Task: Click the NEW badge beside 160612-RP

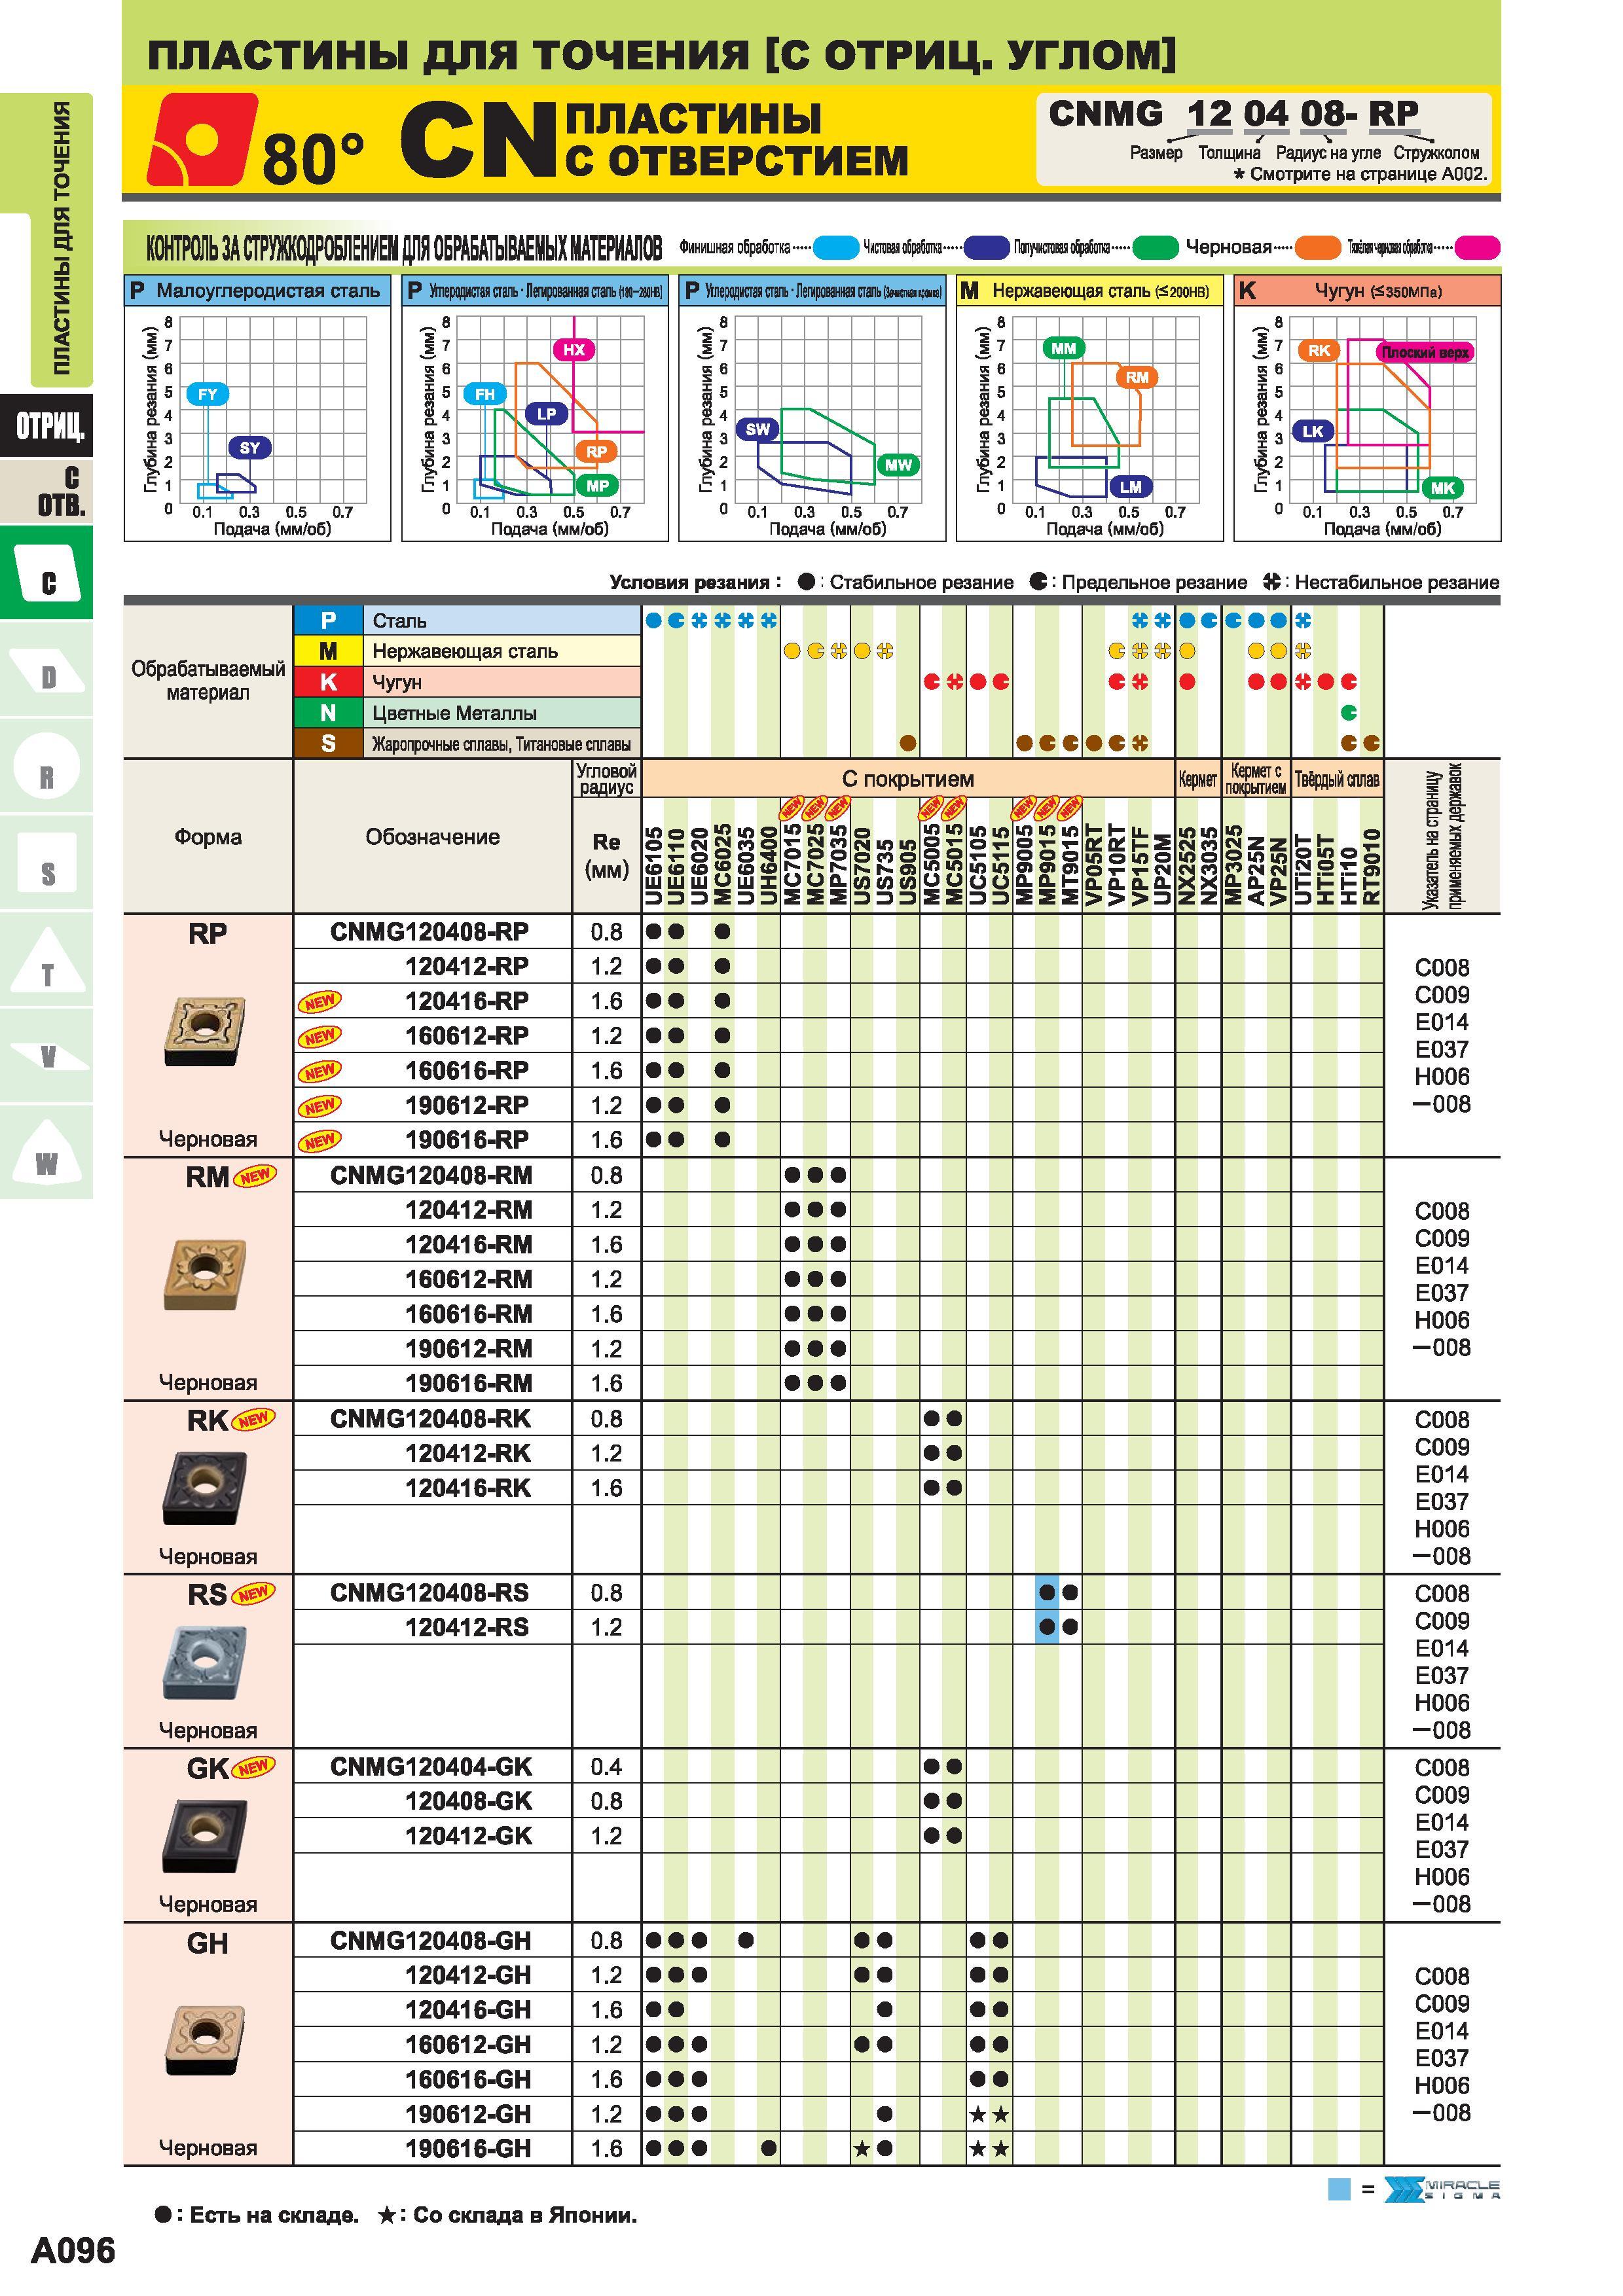Action: pos(320,1036)
